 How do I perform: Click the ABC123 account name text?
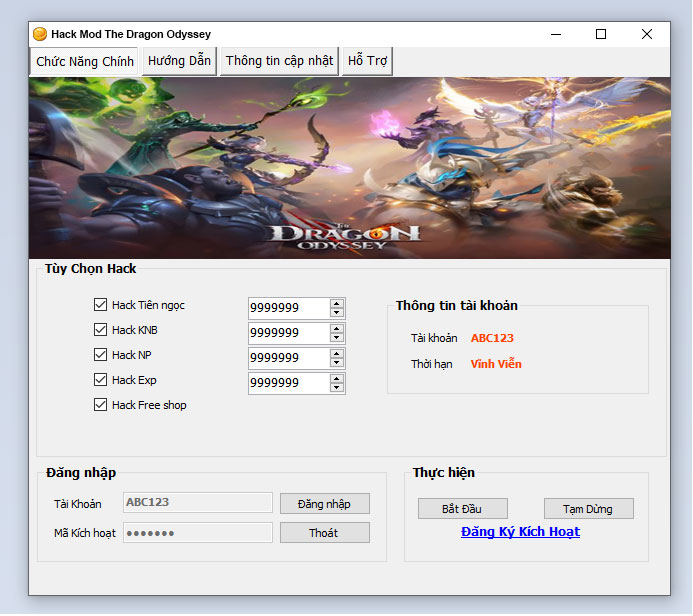point(492,338)
